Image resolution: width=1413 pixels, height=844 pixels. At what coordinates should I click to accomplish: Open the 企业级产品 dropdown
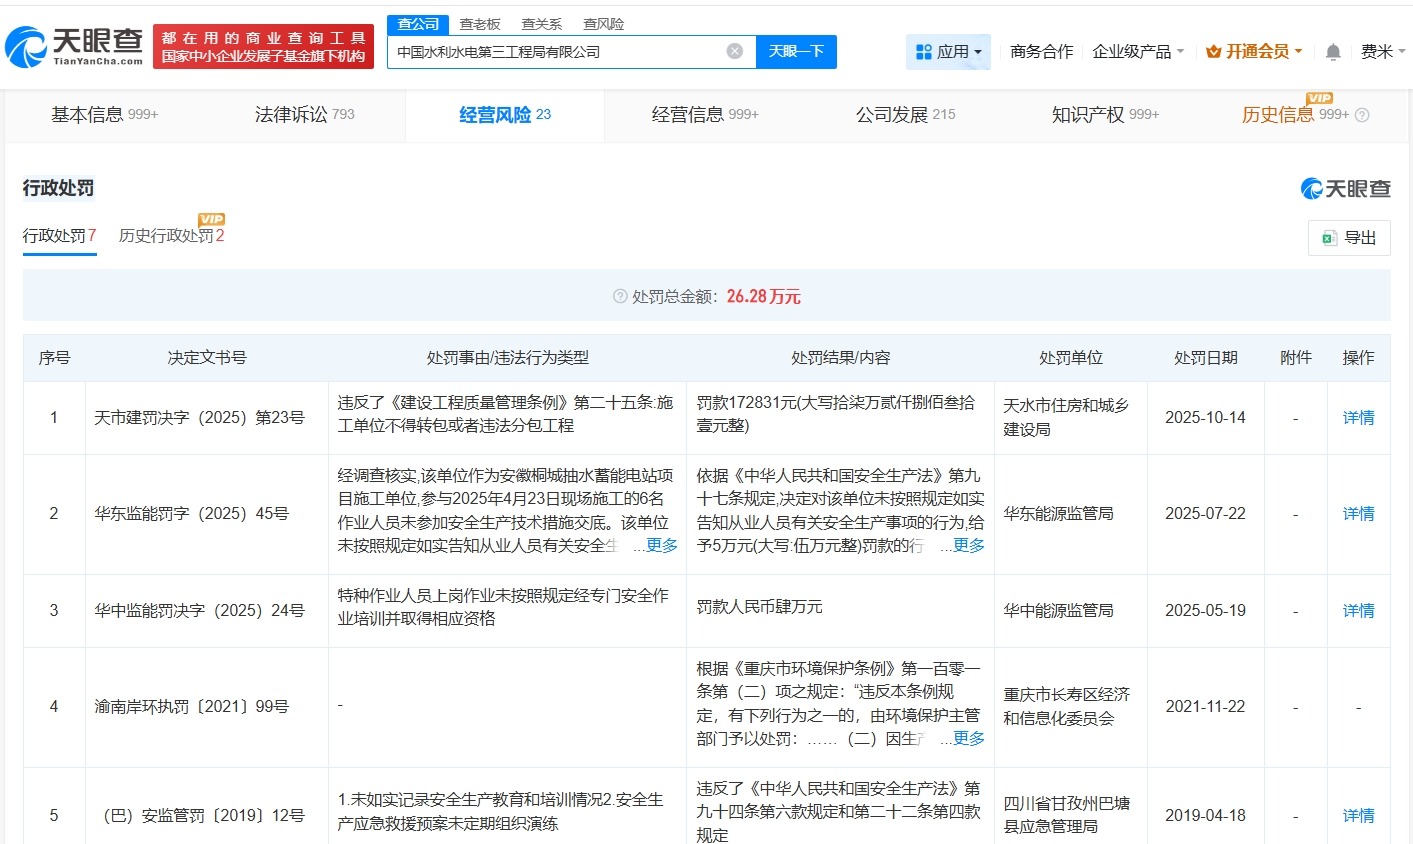tap(1135, 51)
